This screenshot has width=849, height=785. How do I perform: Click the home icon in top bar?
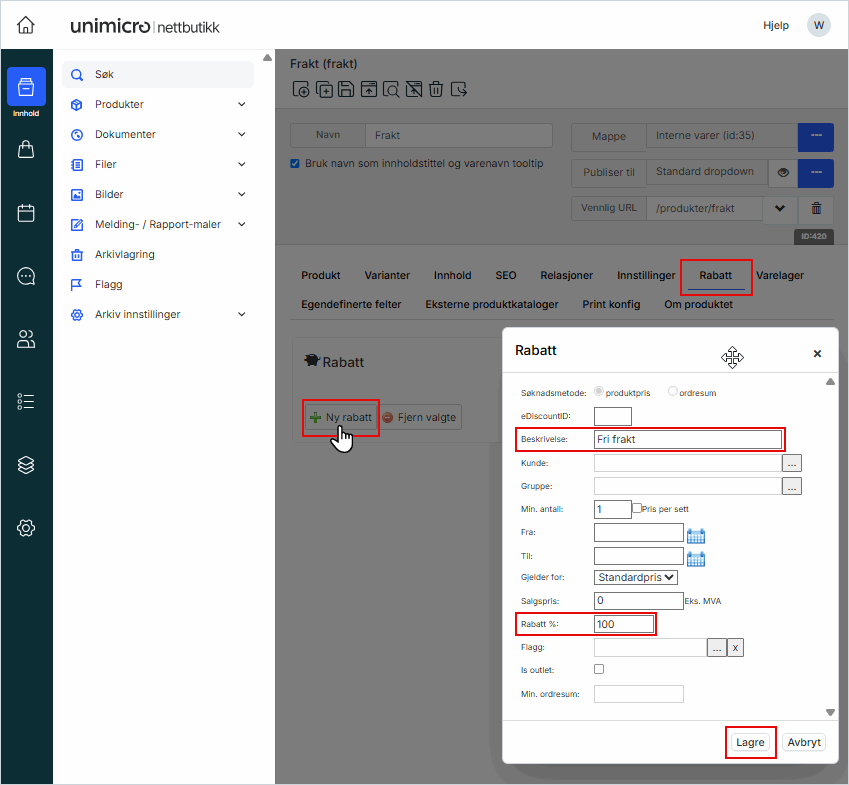26,25
